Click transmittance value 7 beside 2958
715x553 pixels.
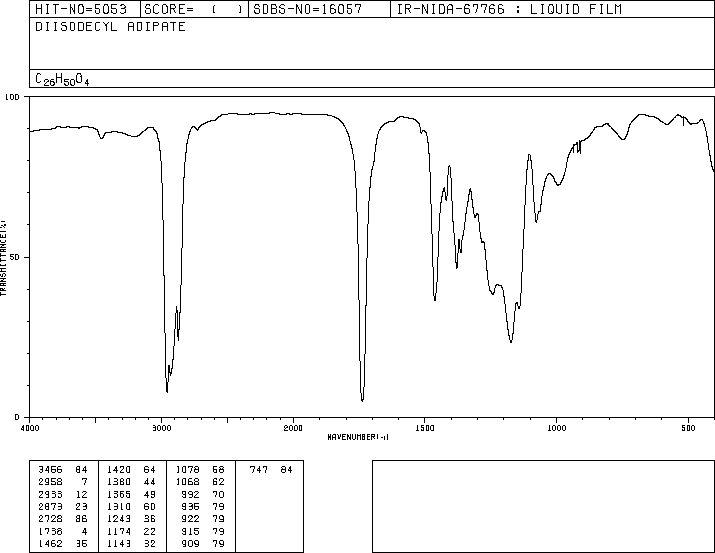pyautogui.click(x=84, y=482)
